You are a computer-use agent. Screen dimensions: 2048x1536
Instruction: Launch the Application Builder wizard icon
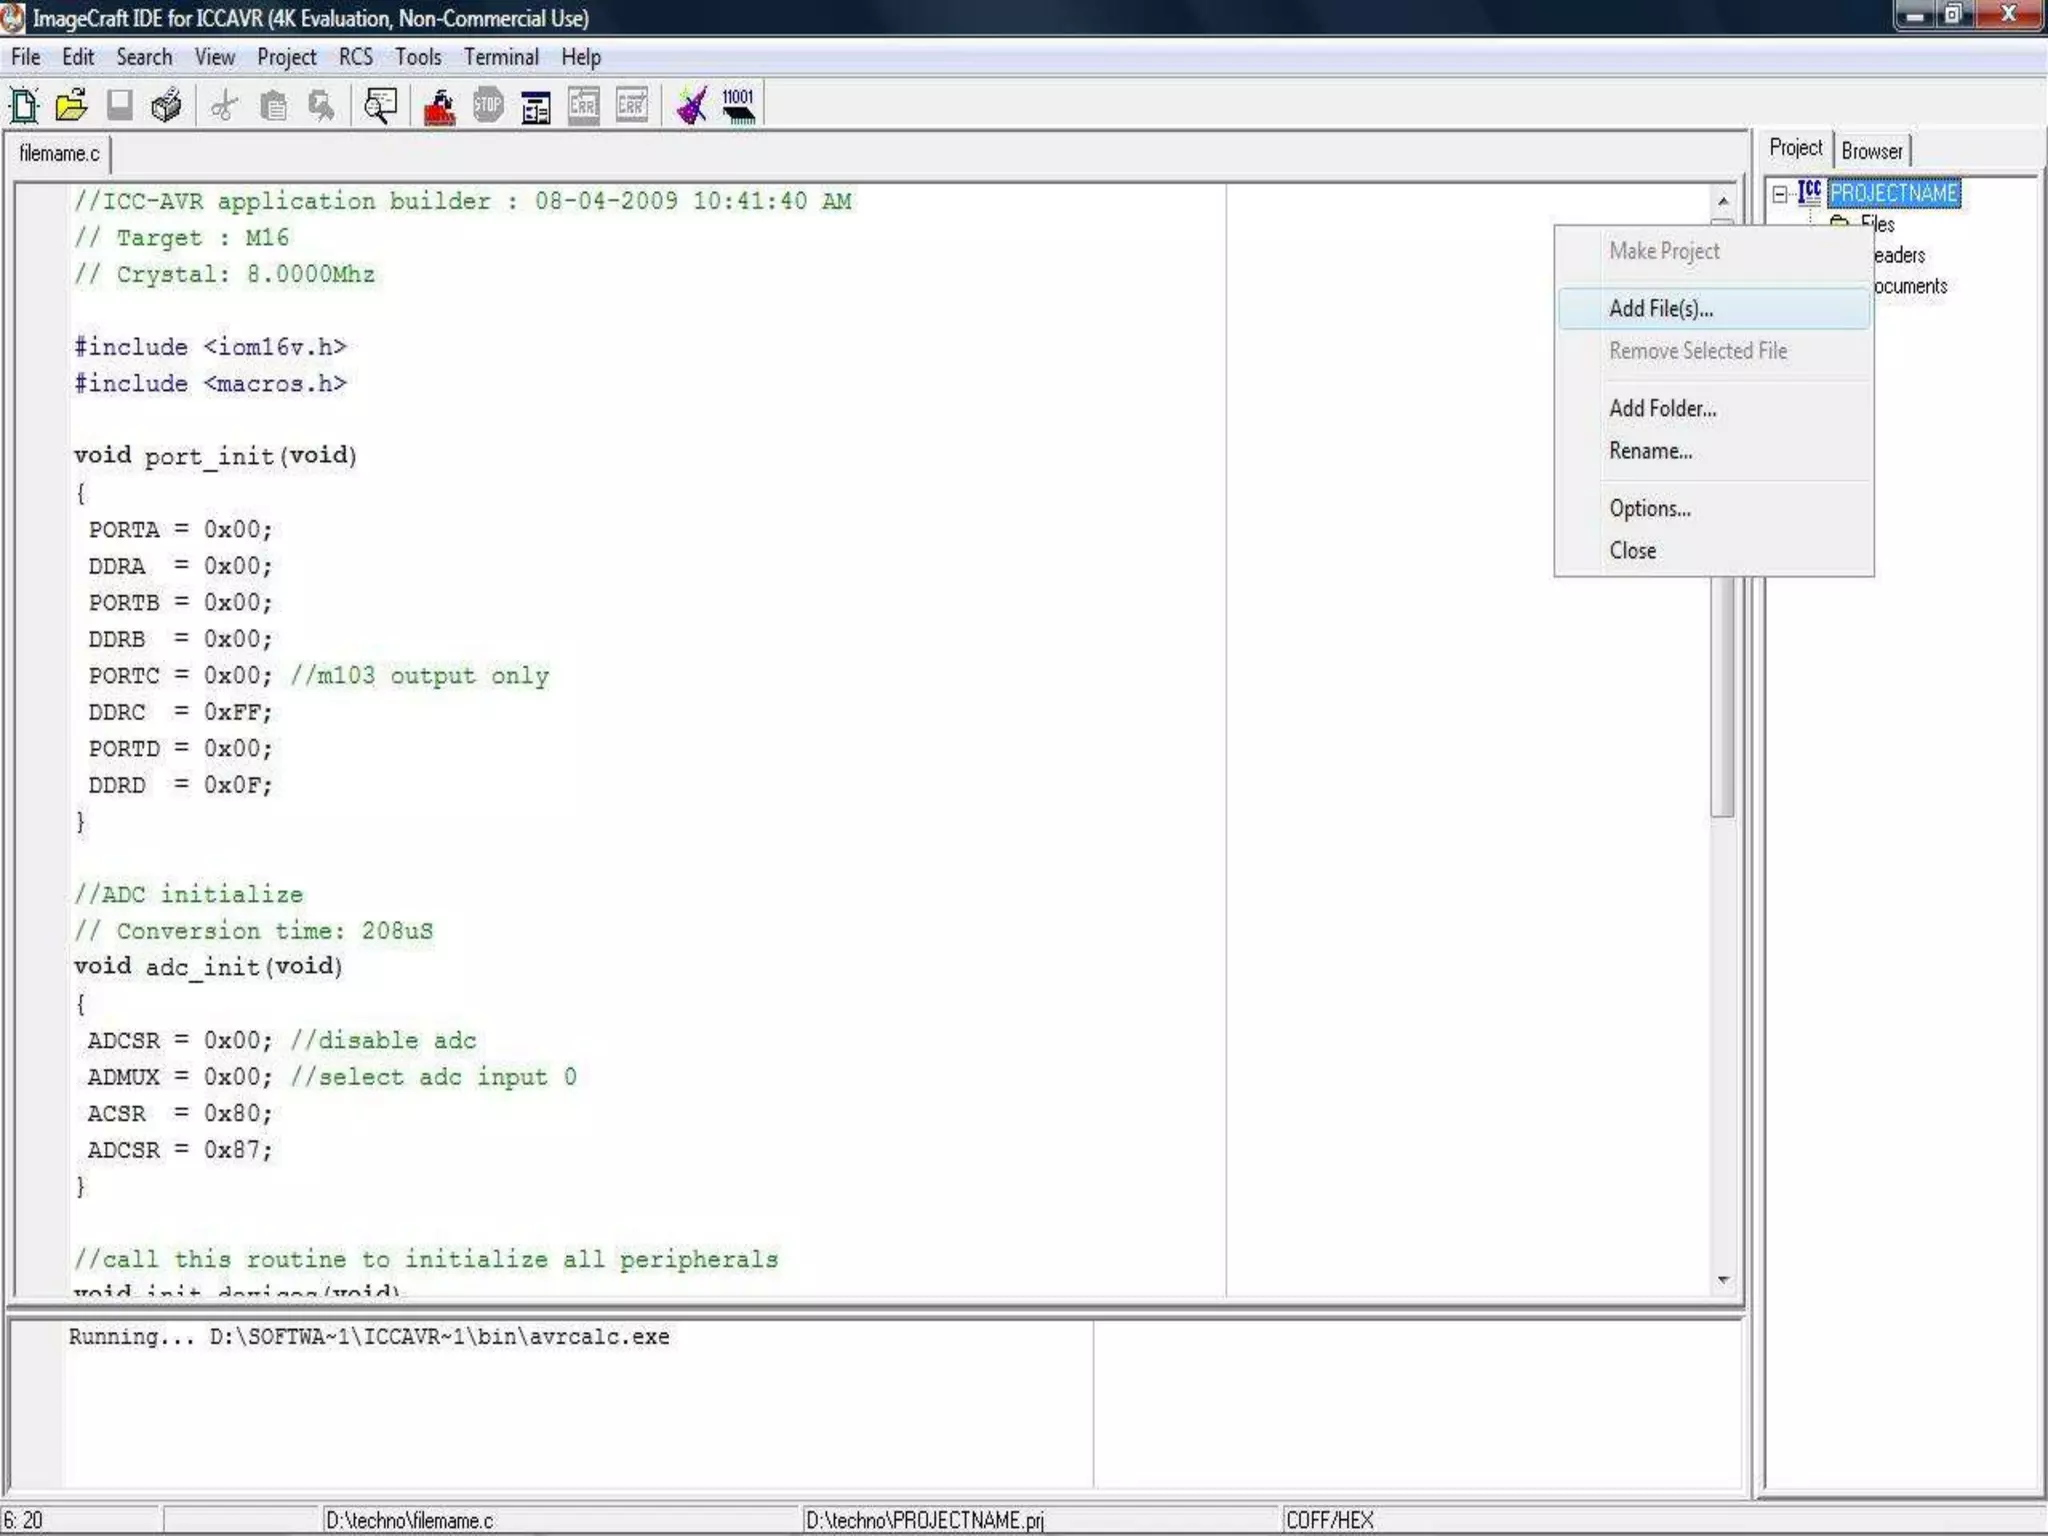[691, 105]
